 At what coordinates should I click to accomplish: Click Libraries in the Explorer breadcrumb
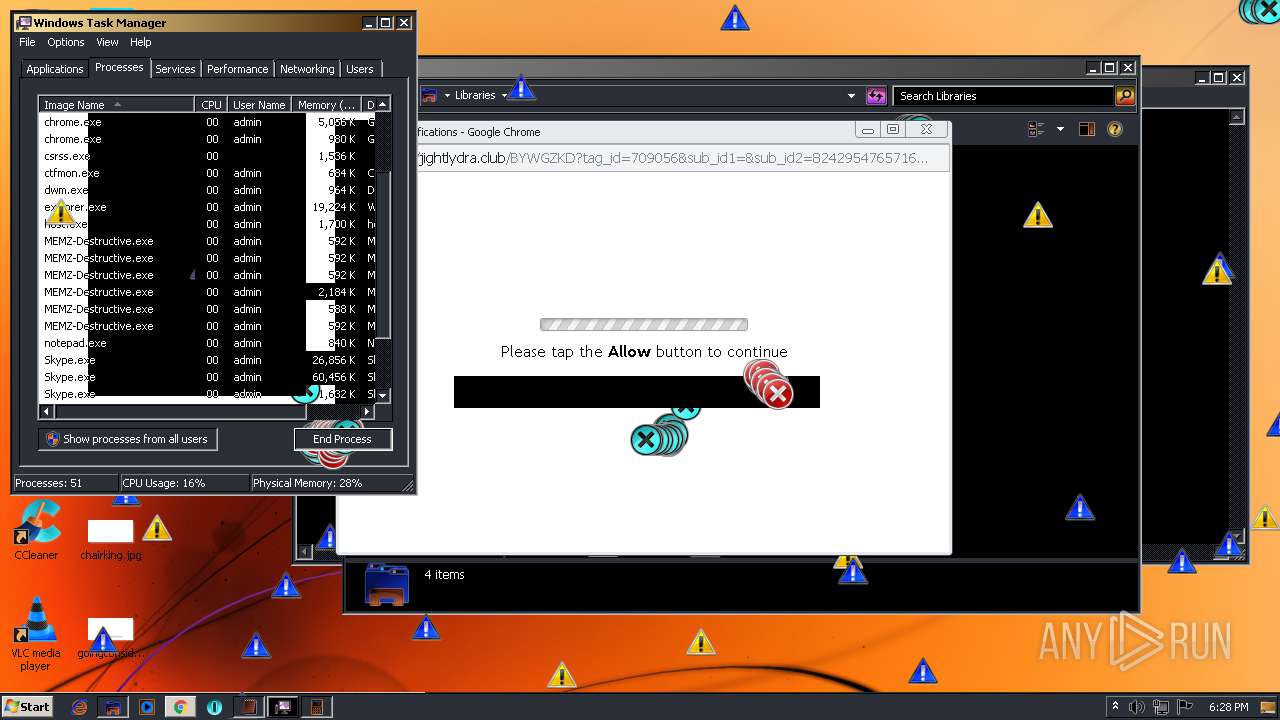(x=475, y=96)
